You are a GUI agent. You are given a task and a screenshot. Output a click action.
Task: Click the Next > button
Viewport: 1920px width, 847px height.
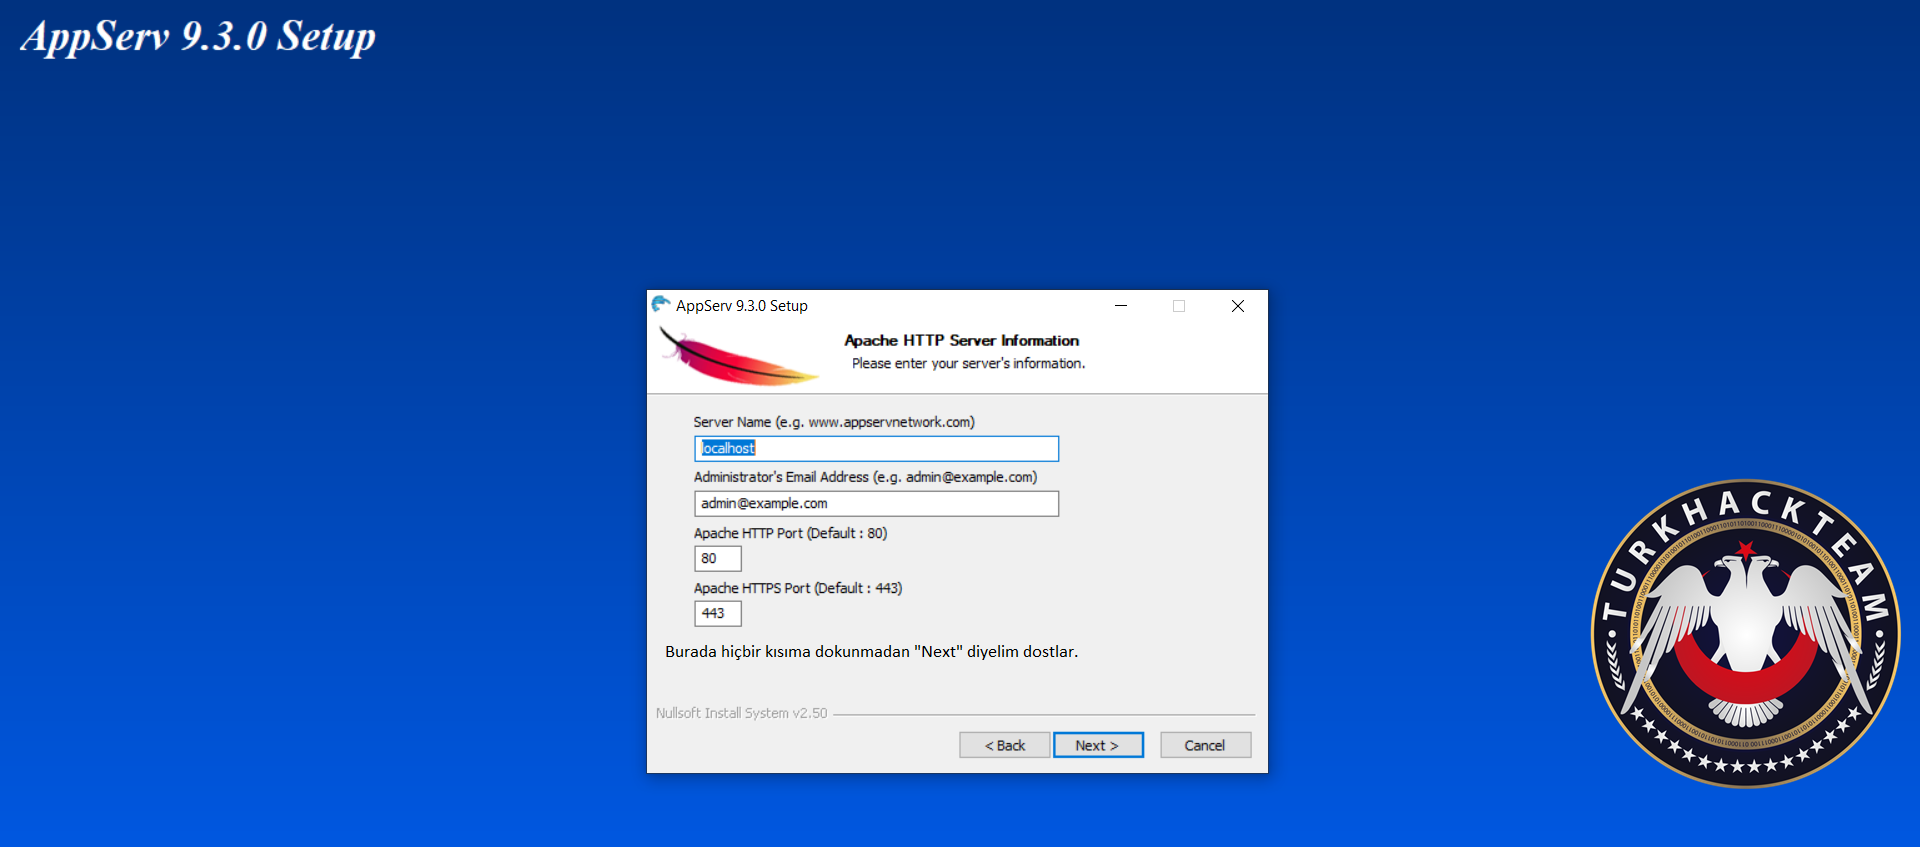tap(1098, 745)
